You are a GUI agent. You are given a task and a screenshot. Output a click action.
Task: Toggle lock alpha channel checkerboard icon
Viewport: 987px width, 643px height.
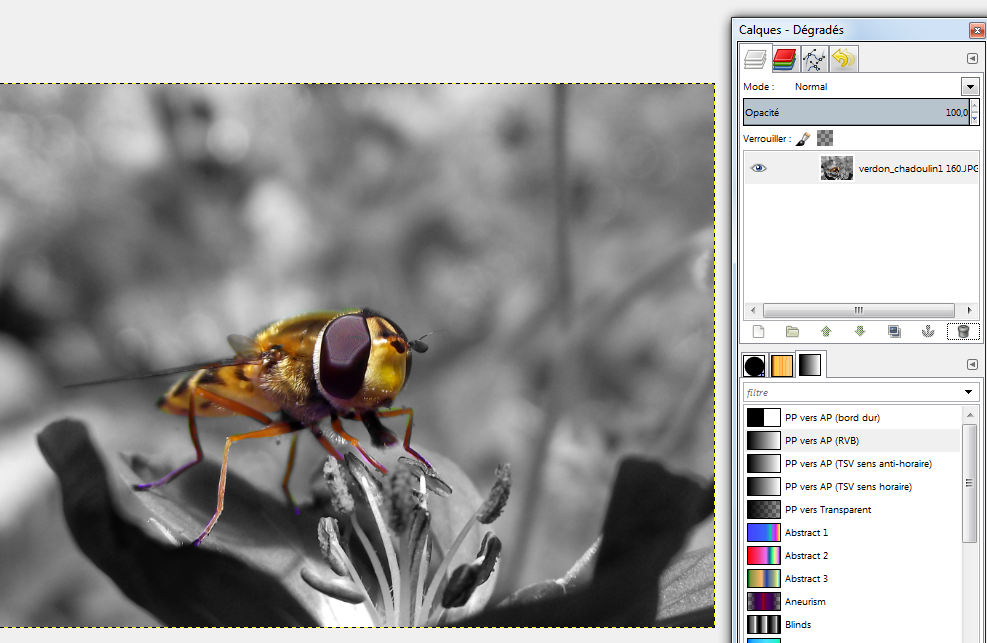click(825, 138)
